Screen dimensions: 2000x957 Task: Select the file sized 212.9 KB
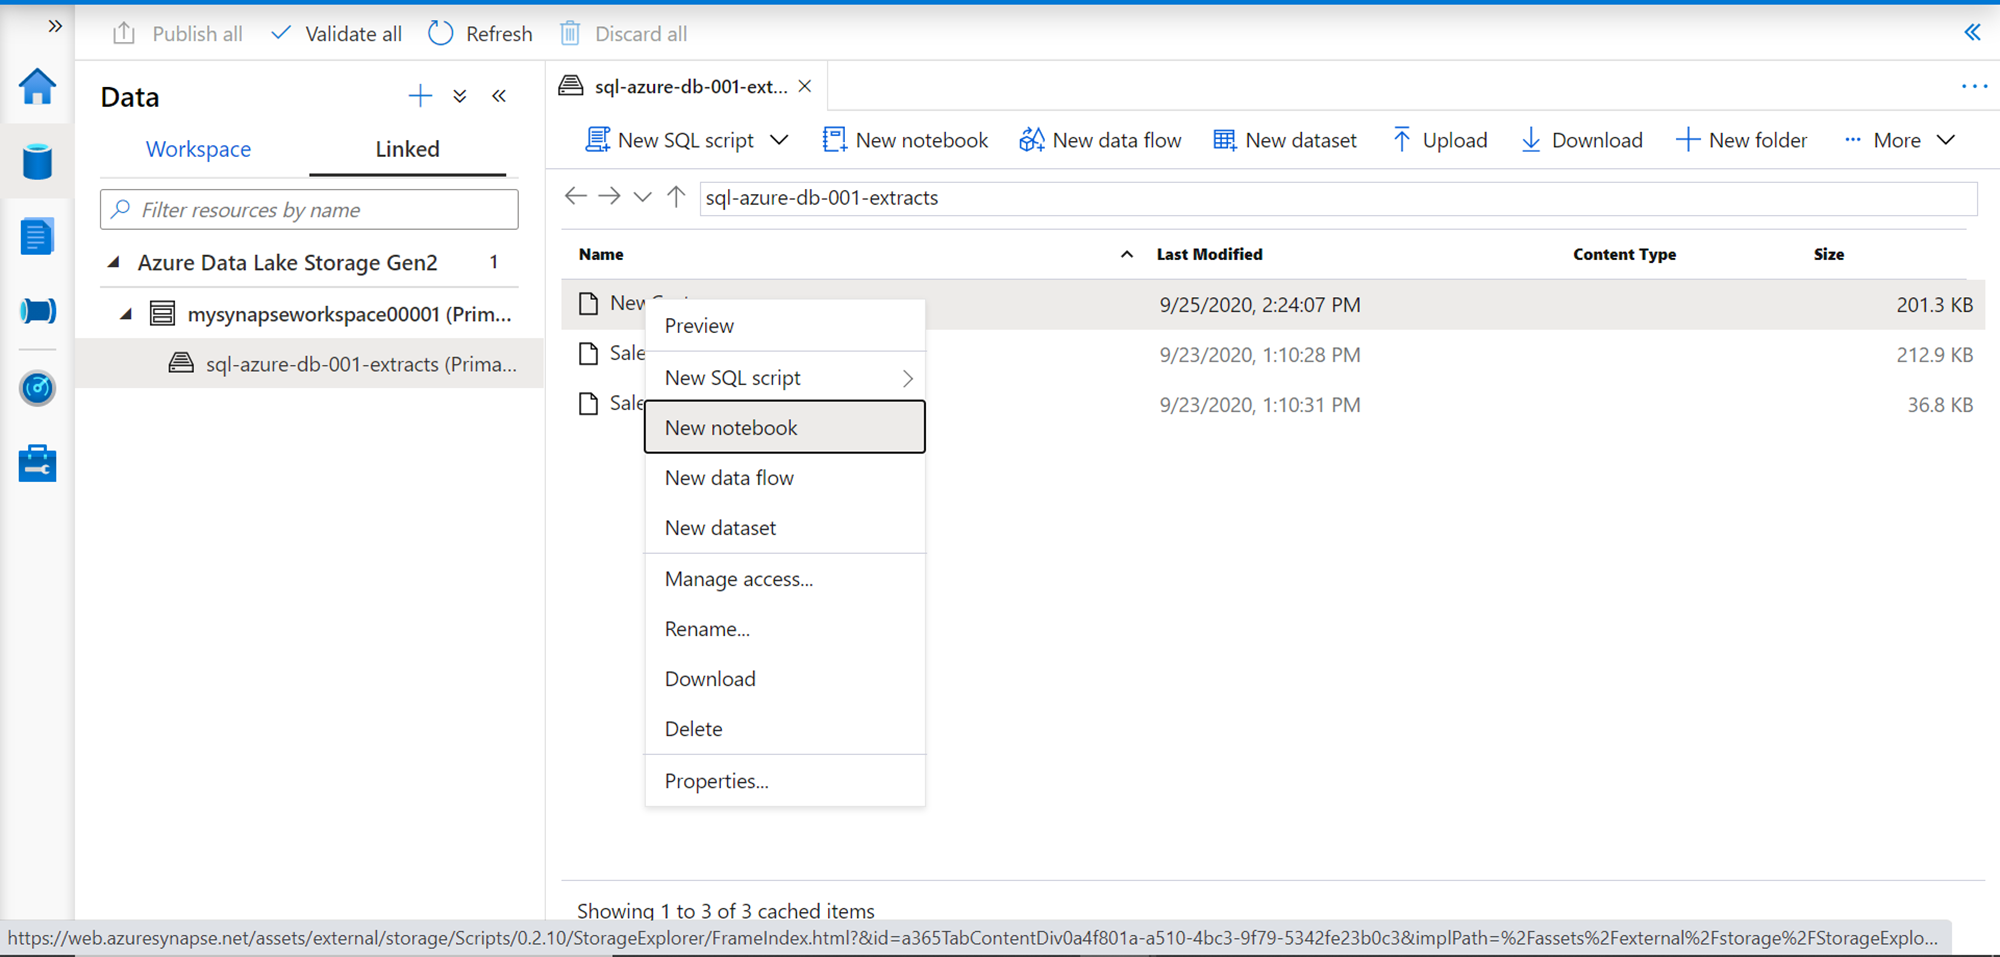[1273, 354]
